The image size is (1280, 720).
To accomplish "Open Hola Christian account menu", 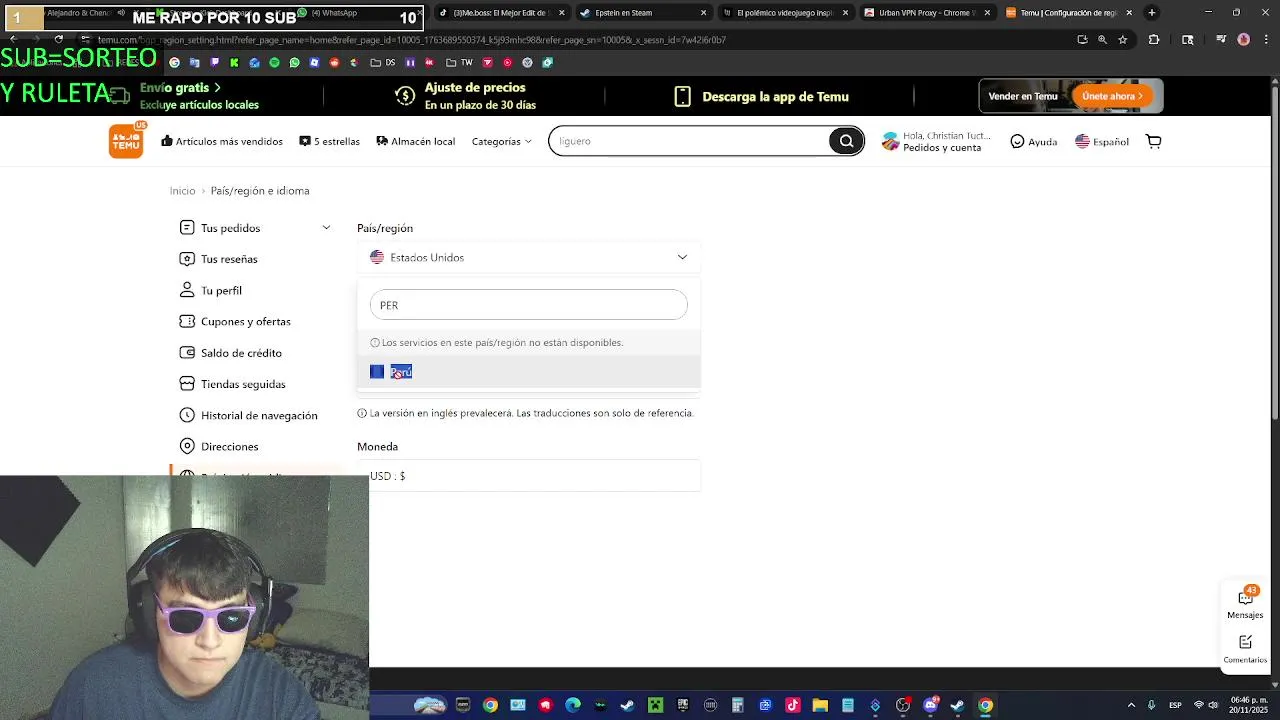I will click(936, 142).
